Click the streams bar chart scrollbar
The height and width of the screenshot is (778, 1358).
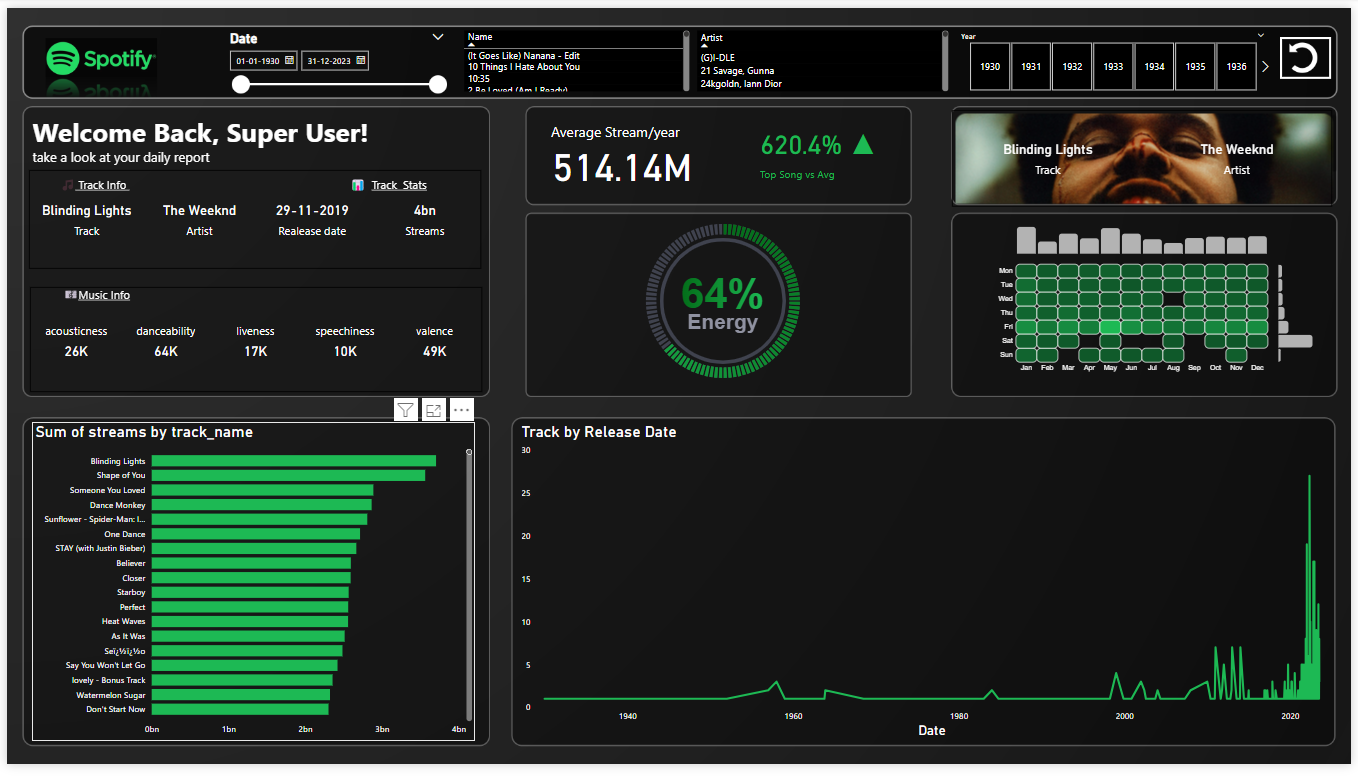pos(469,585)
